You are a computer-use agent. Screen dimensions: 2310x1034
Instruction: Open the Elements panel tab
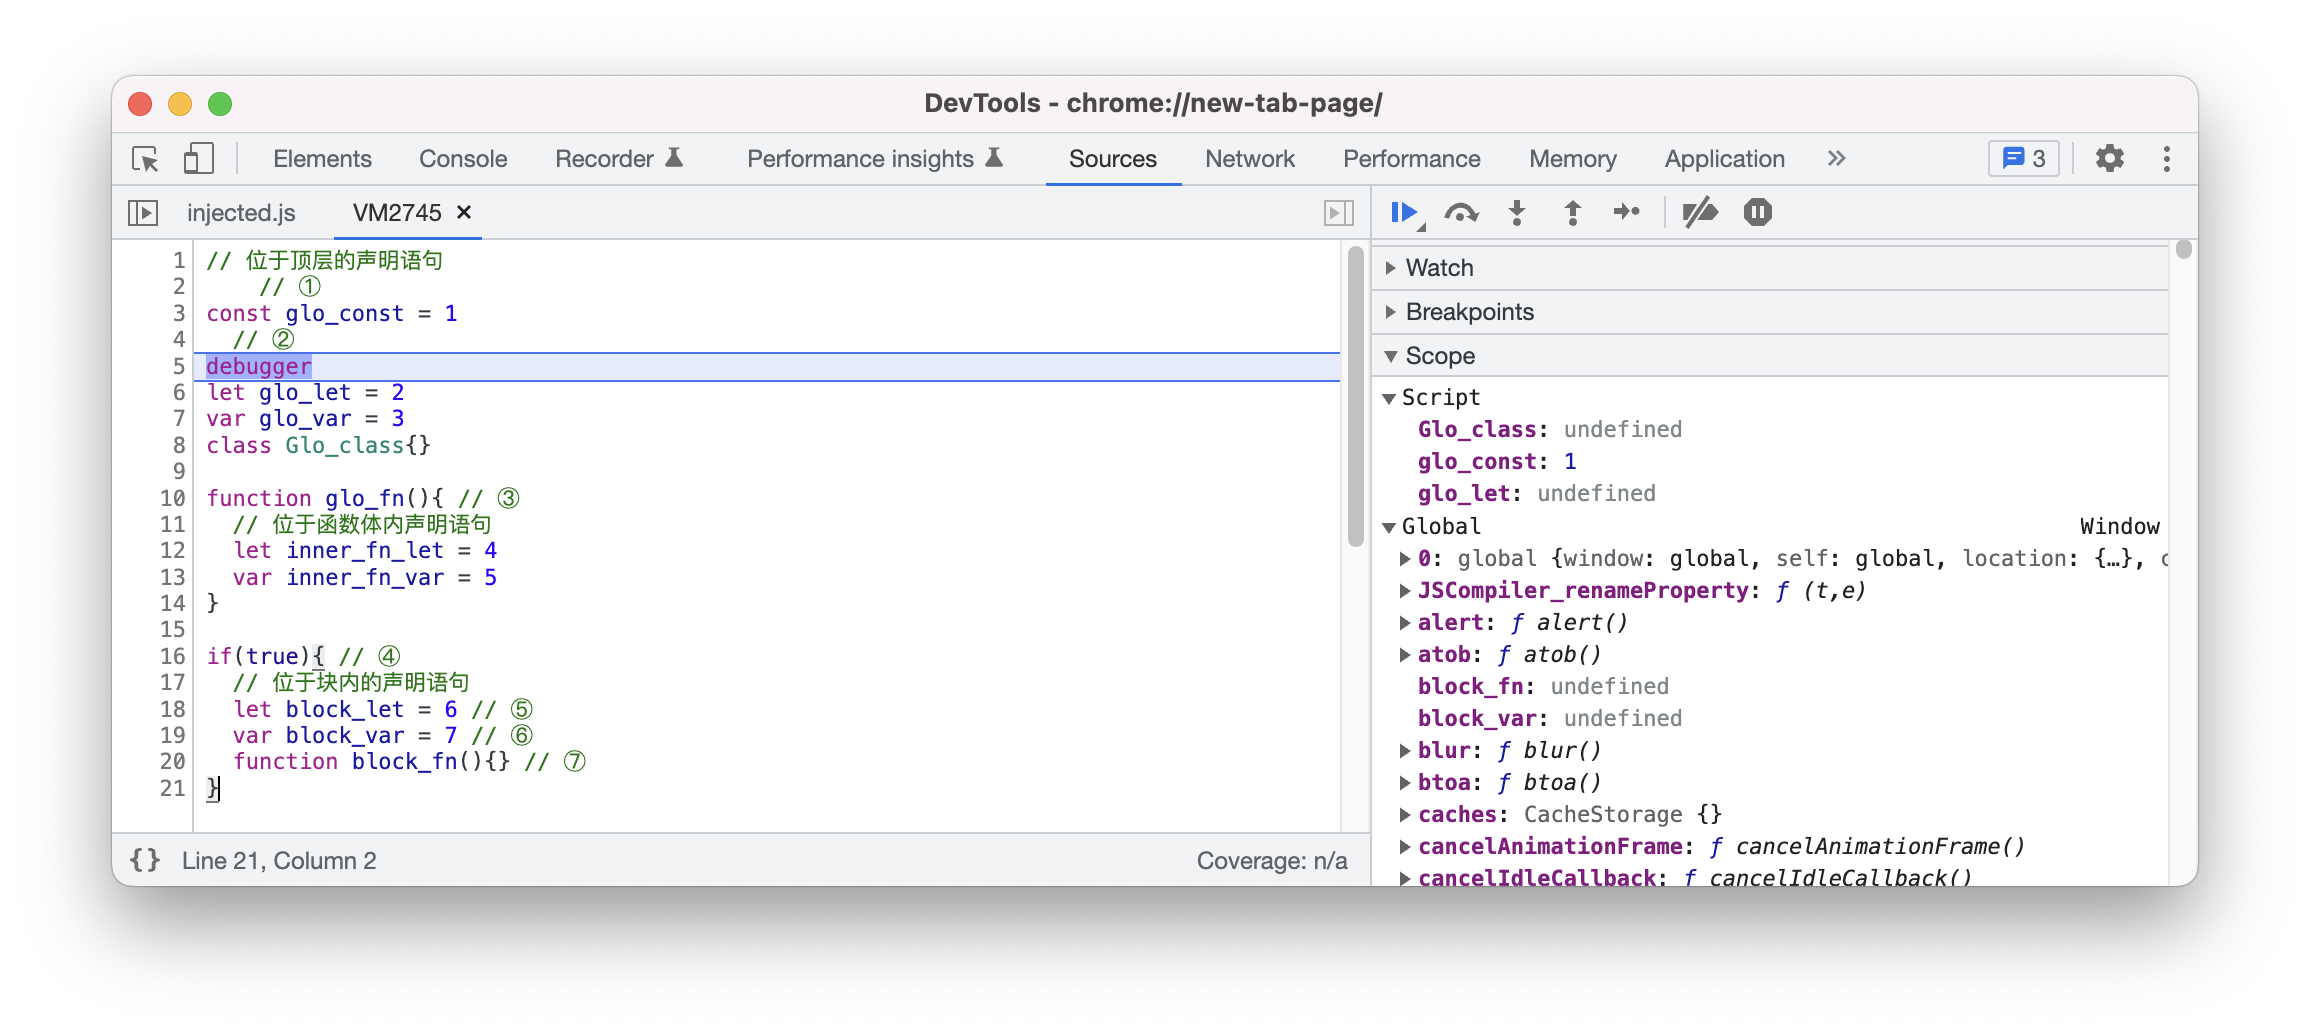[322, 159]
